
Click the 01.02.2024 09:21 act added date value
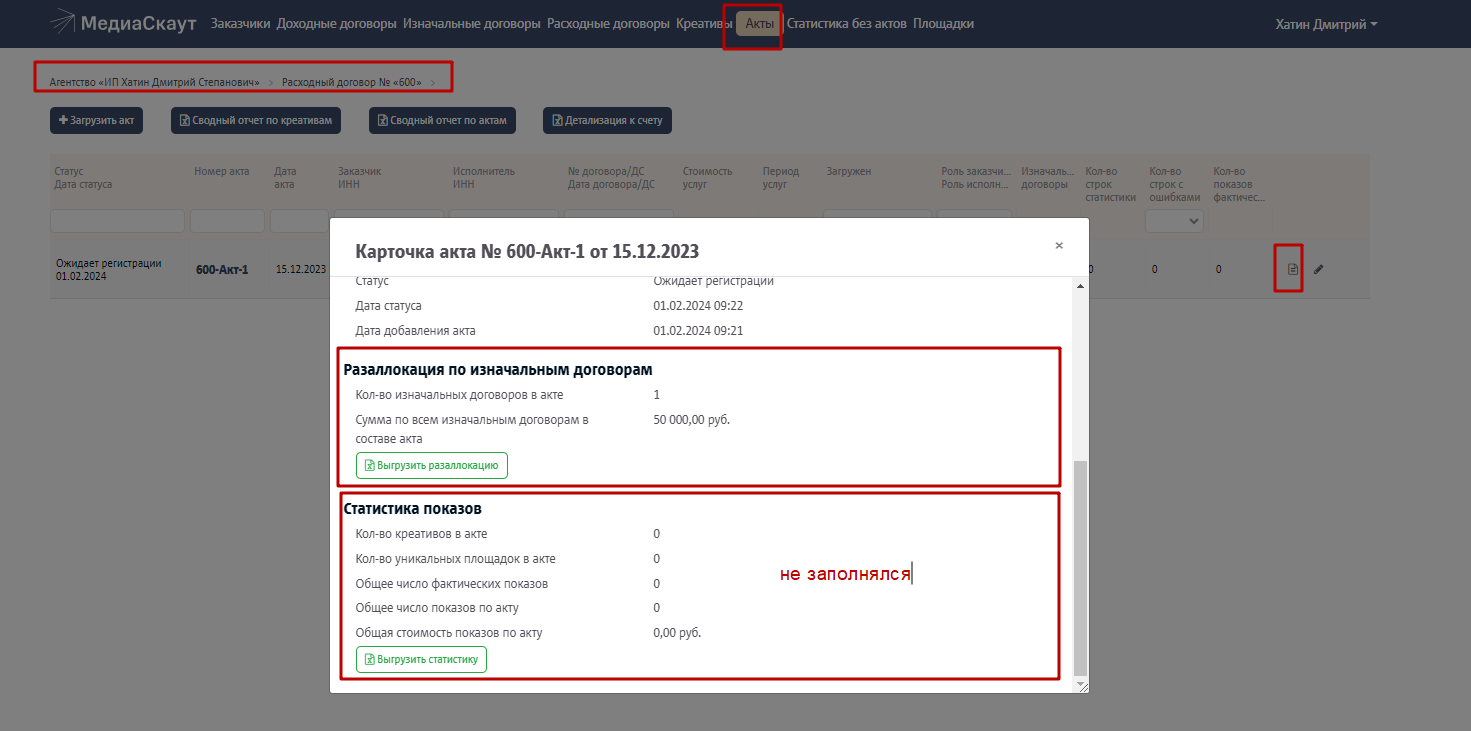coord(698,330)
